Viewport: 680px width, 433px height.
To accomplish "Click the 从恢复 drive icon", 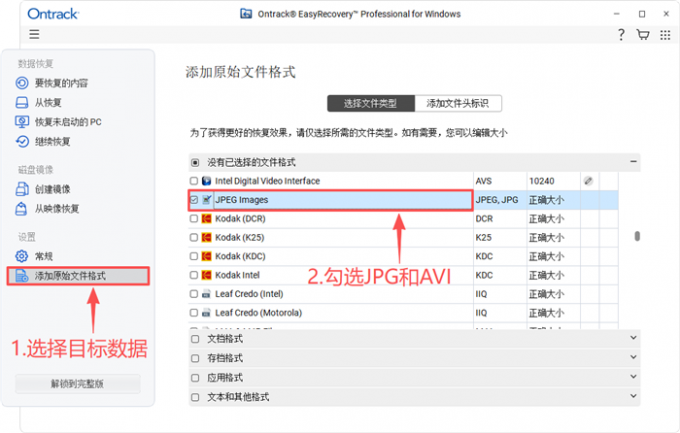I will pyautogui.click(x=22, y=102).
